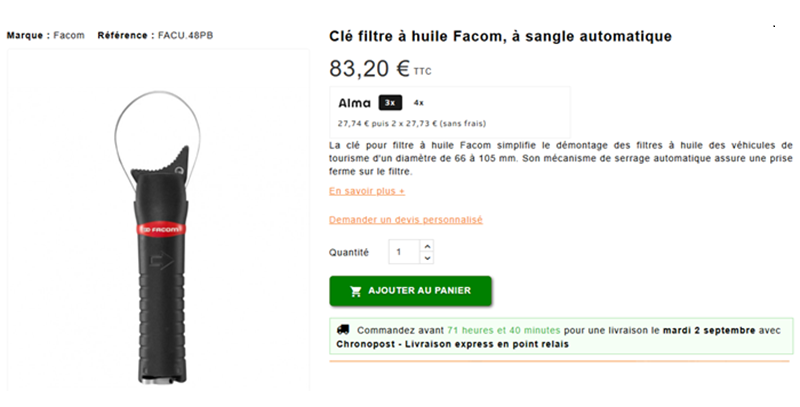Click the product description paragraph
The height and width of the screenshot is (407, 800).
[561, 158]
